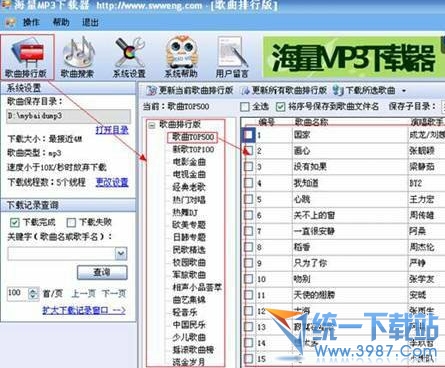Check the box for song 5 心跳

[249, 199]
